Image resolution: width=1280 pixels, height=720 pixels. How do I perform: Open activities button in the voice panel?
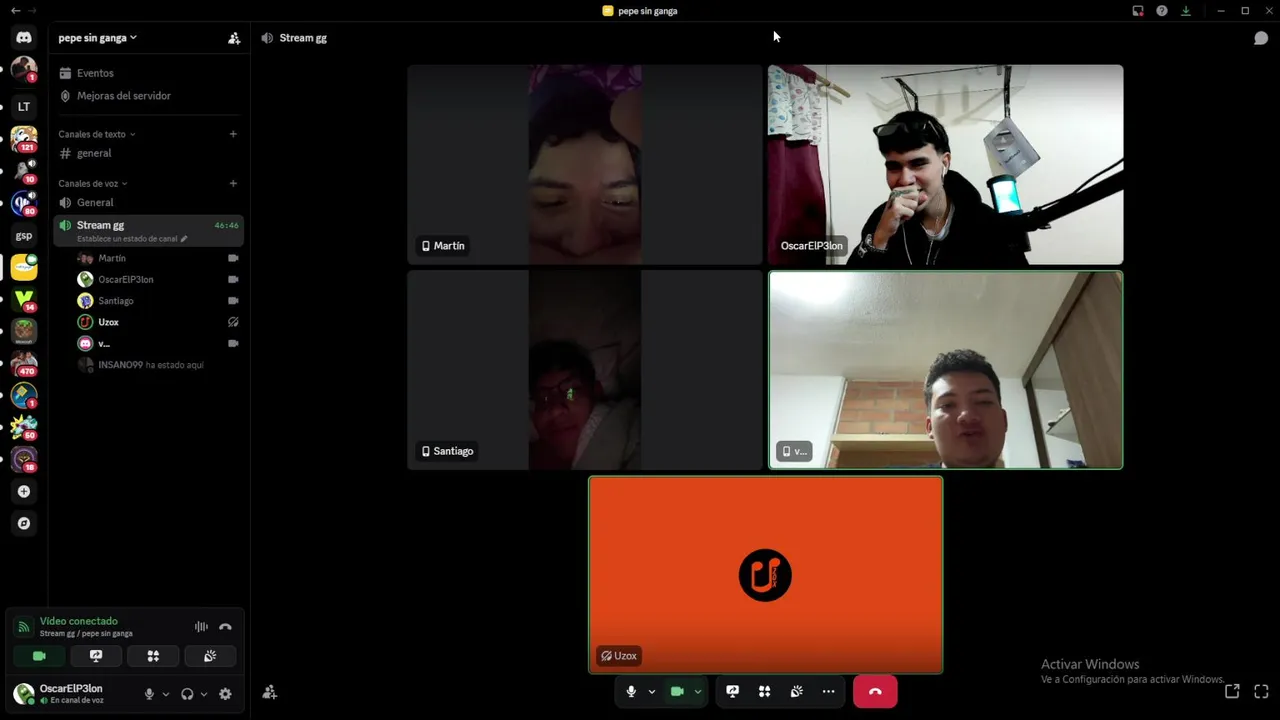[153, 656]
